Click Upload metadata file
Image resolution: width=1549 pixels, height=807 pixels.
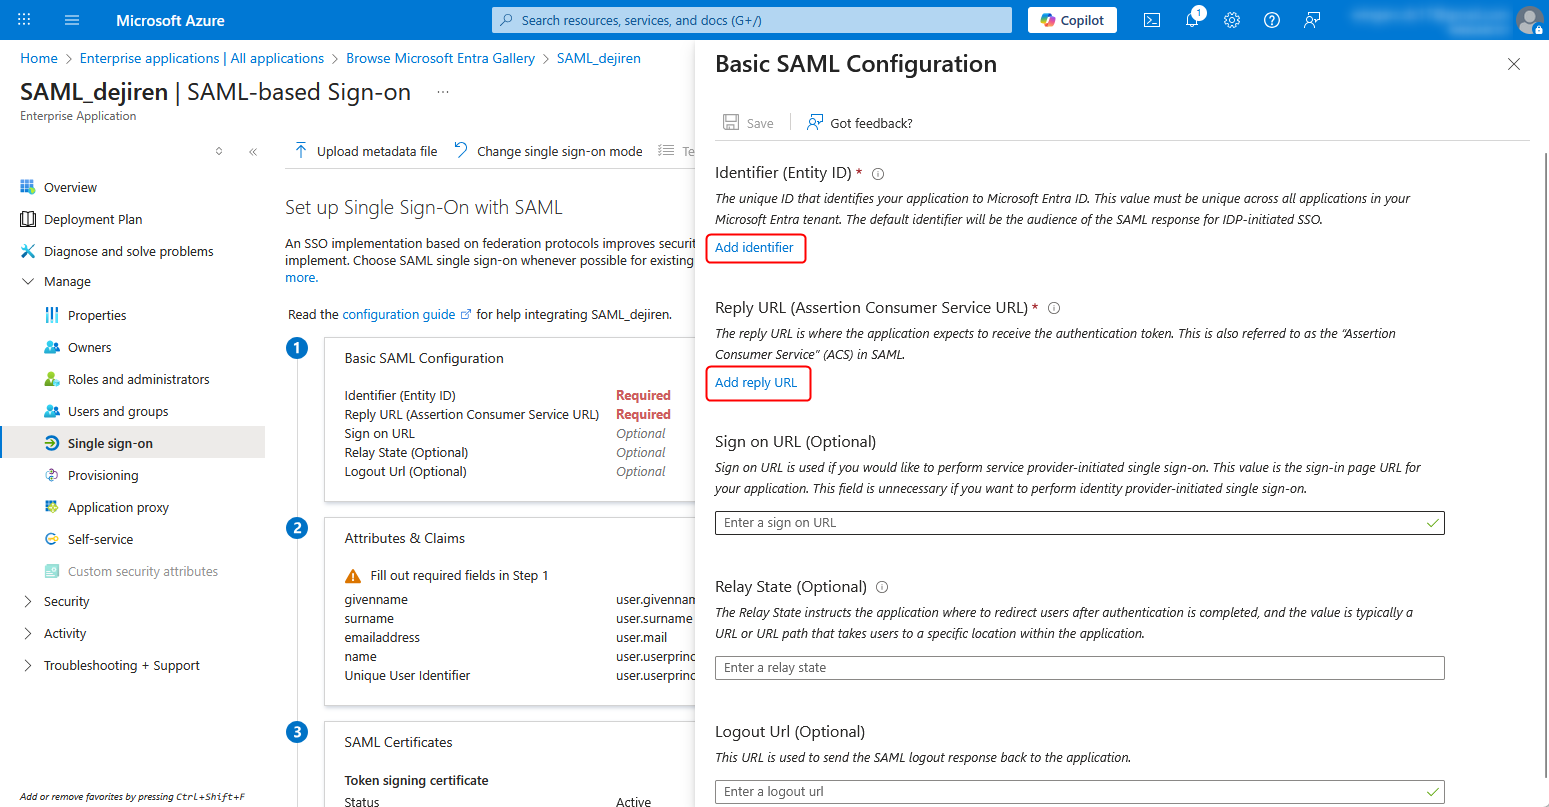365,151
